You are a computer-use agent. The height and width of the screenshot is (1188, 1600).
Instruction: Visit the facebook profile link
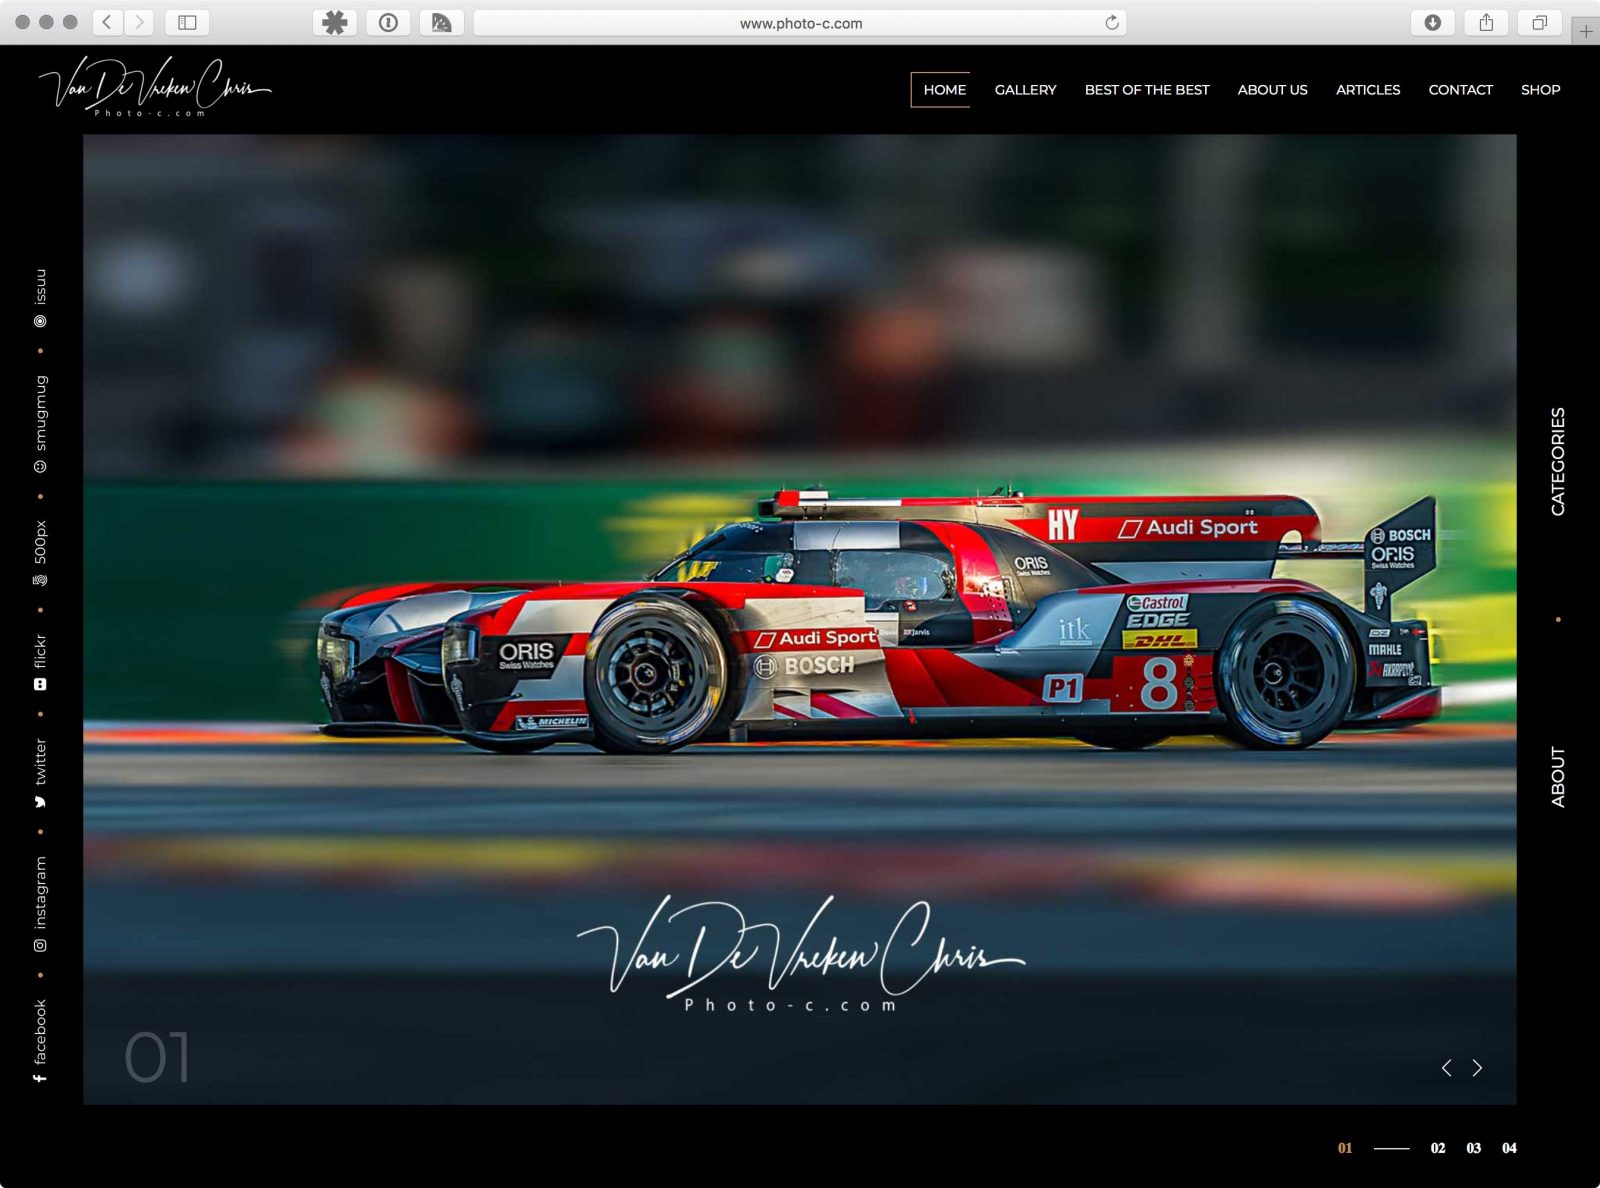[40, 1041]
